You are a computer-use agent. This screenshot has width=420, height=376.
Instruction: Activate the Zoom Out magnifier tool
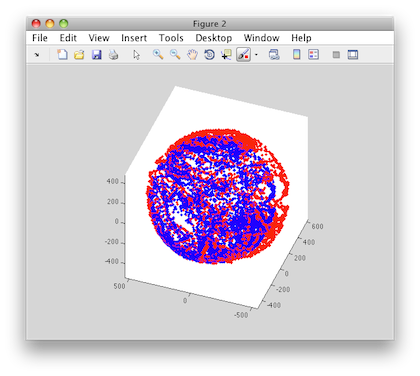[175, 54]
